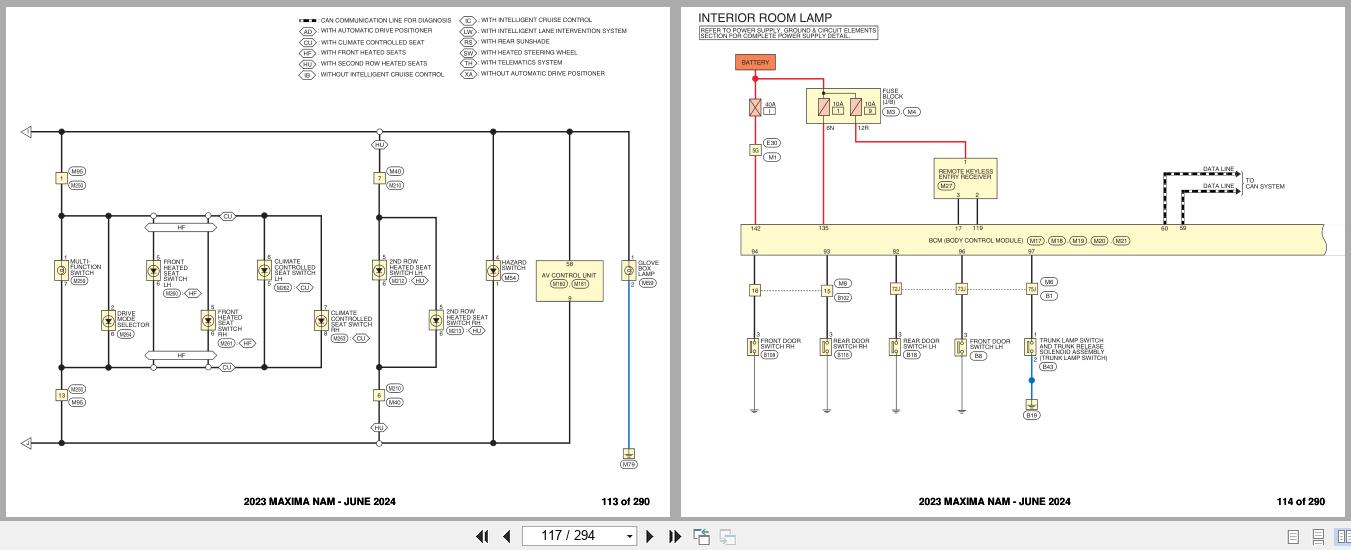Click the FRONT DOOR SWITCH RH label
This screenshot has height=550, width=1351.
coord(781,344)
